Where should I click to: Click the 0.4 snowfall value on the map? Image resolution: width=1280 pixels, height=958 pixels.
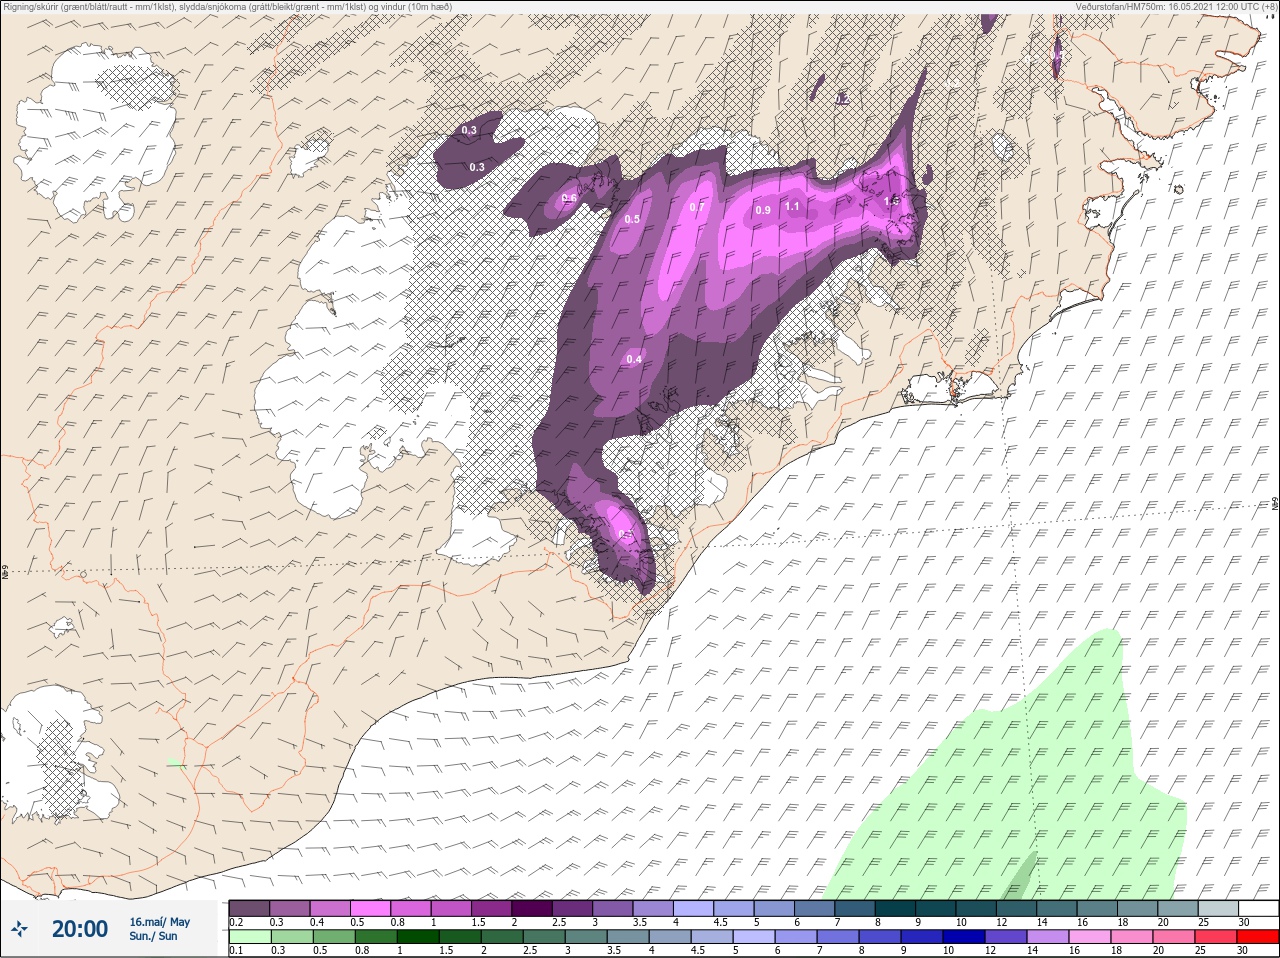[634, 360]
